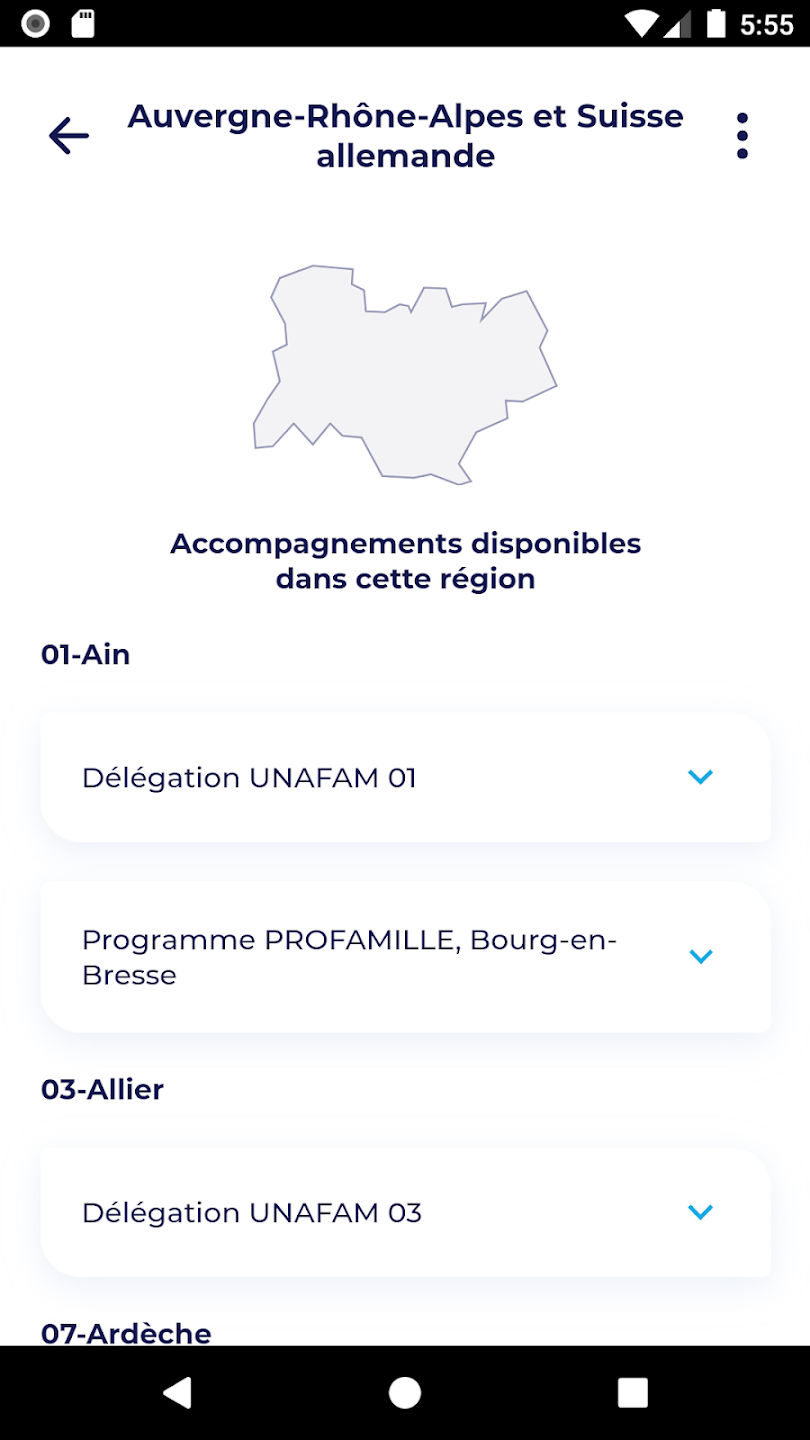Tap the circular recording notification icon
Viewport: 810px width, 1440px height.
pos(35,24)
